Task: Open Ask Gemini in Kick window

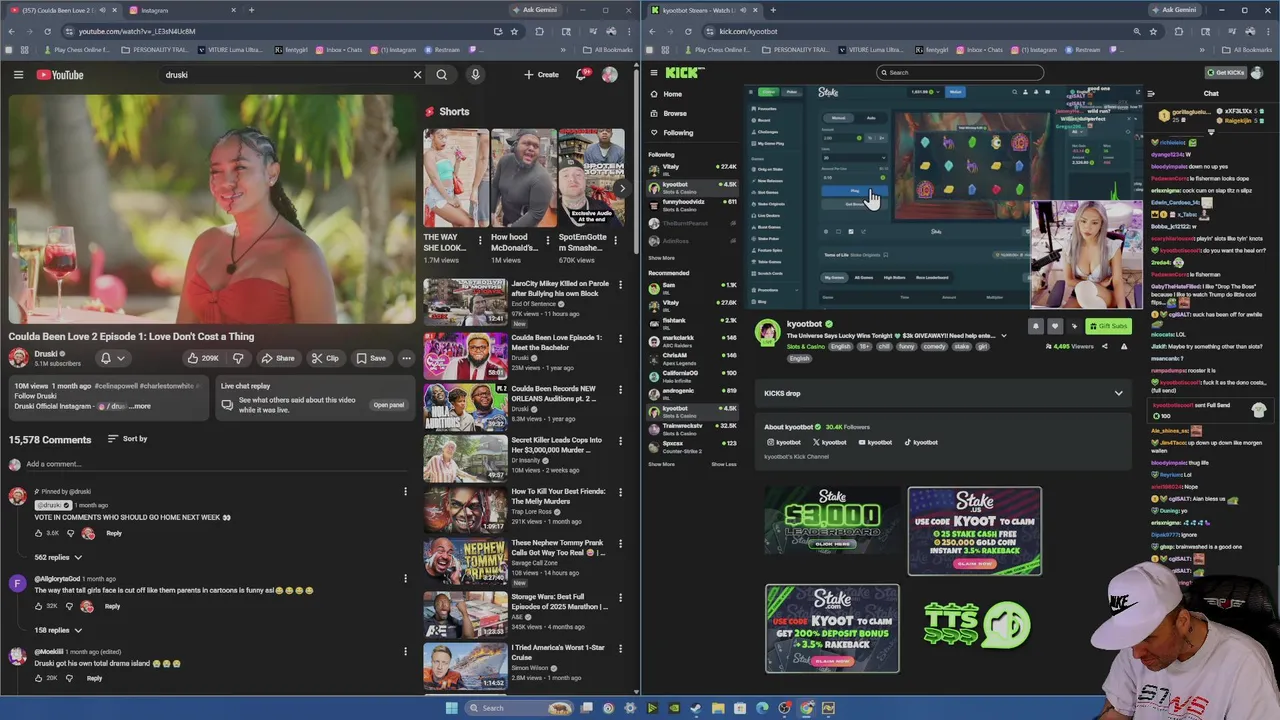Action: point(1173,10)
